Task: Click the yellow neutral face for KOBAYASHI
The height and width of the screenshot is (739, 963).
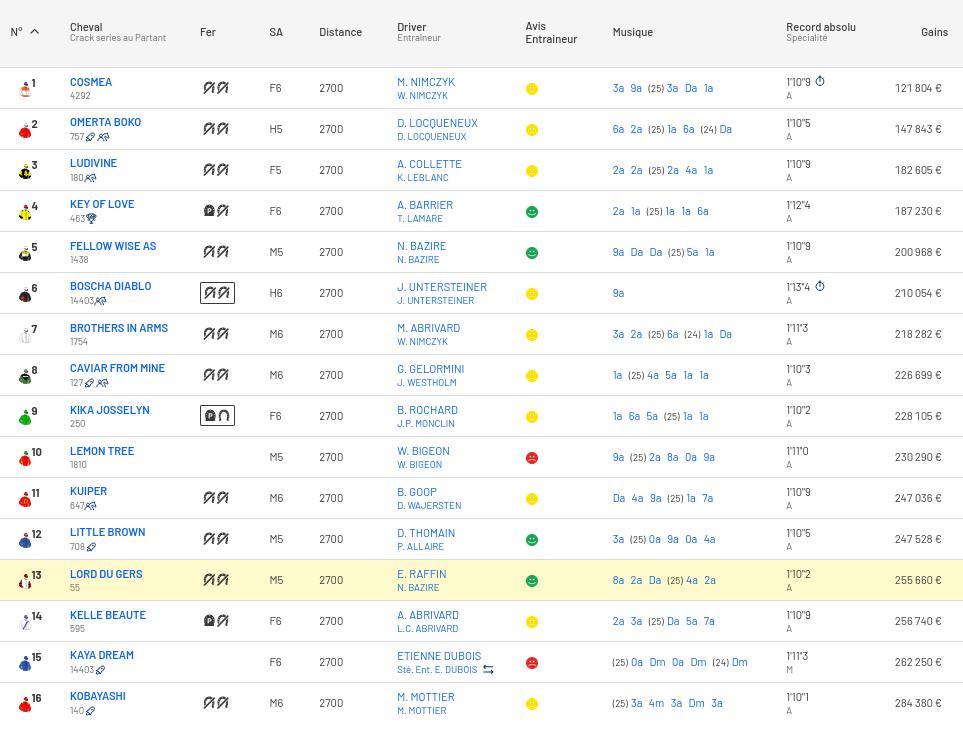Action: [532, 704]
